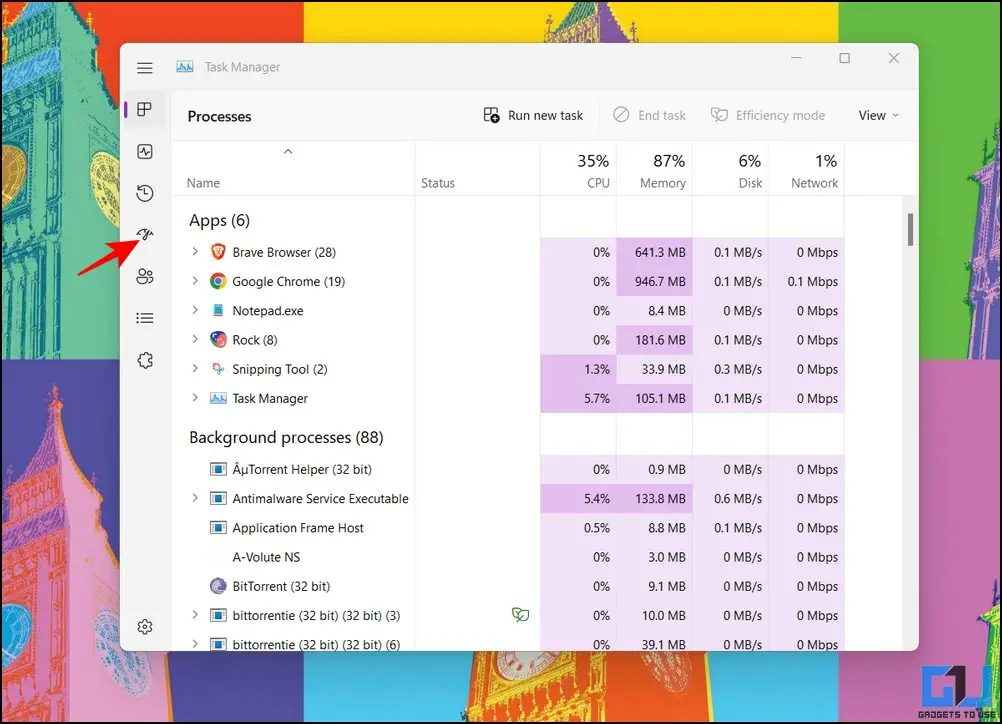Open the Details sidebar icon
Screen dimensions: 1002x724
[144, 318]
